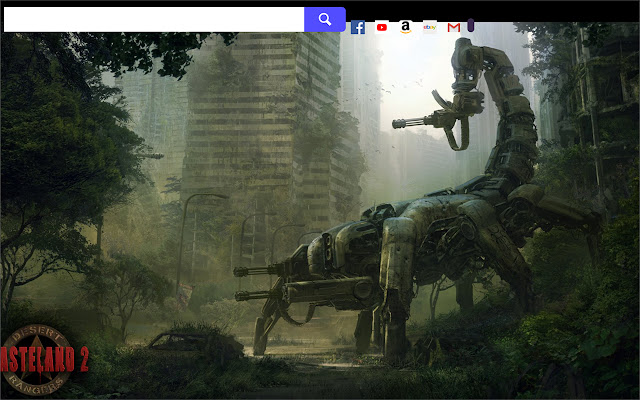Open the Gmail shortcut icon
The image size is (640, 400).
click(x=453, y=27)
